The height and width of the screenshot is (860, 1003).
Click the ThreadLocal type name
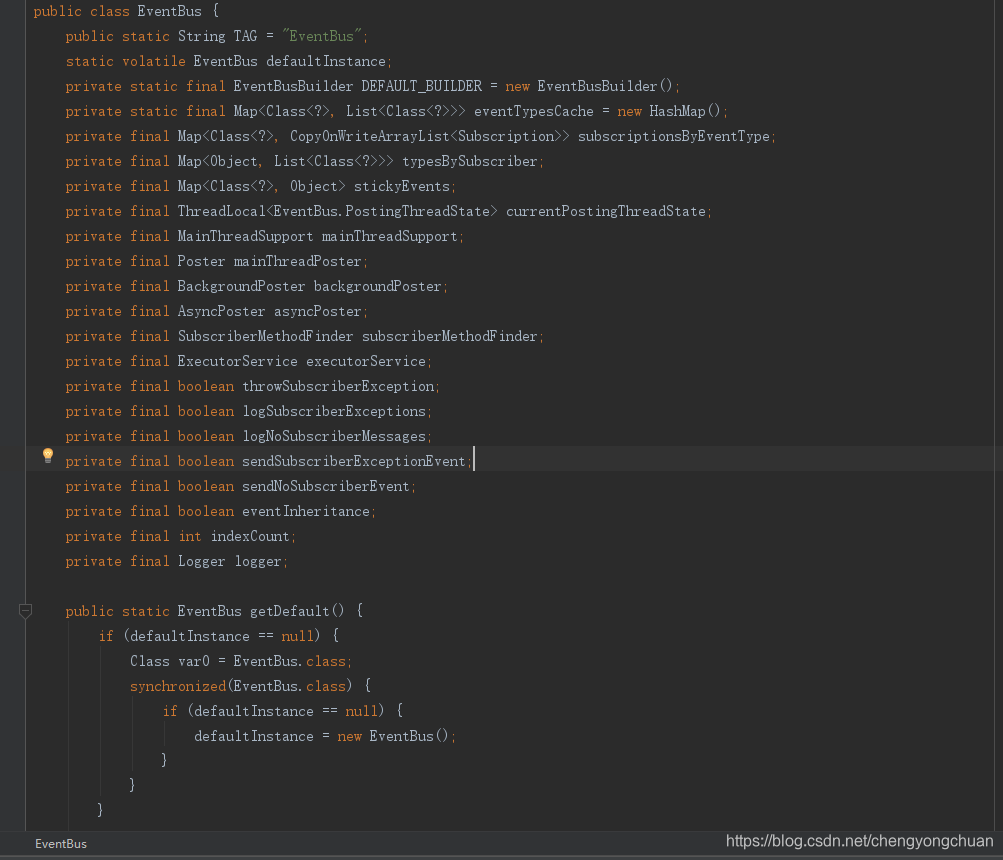pyautogui.click(x=221, y=211)
